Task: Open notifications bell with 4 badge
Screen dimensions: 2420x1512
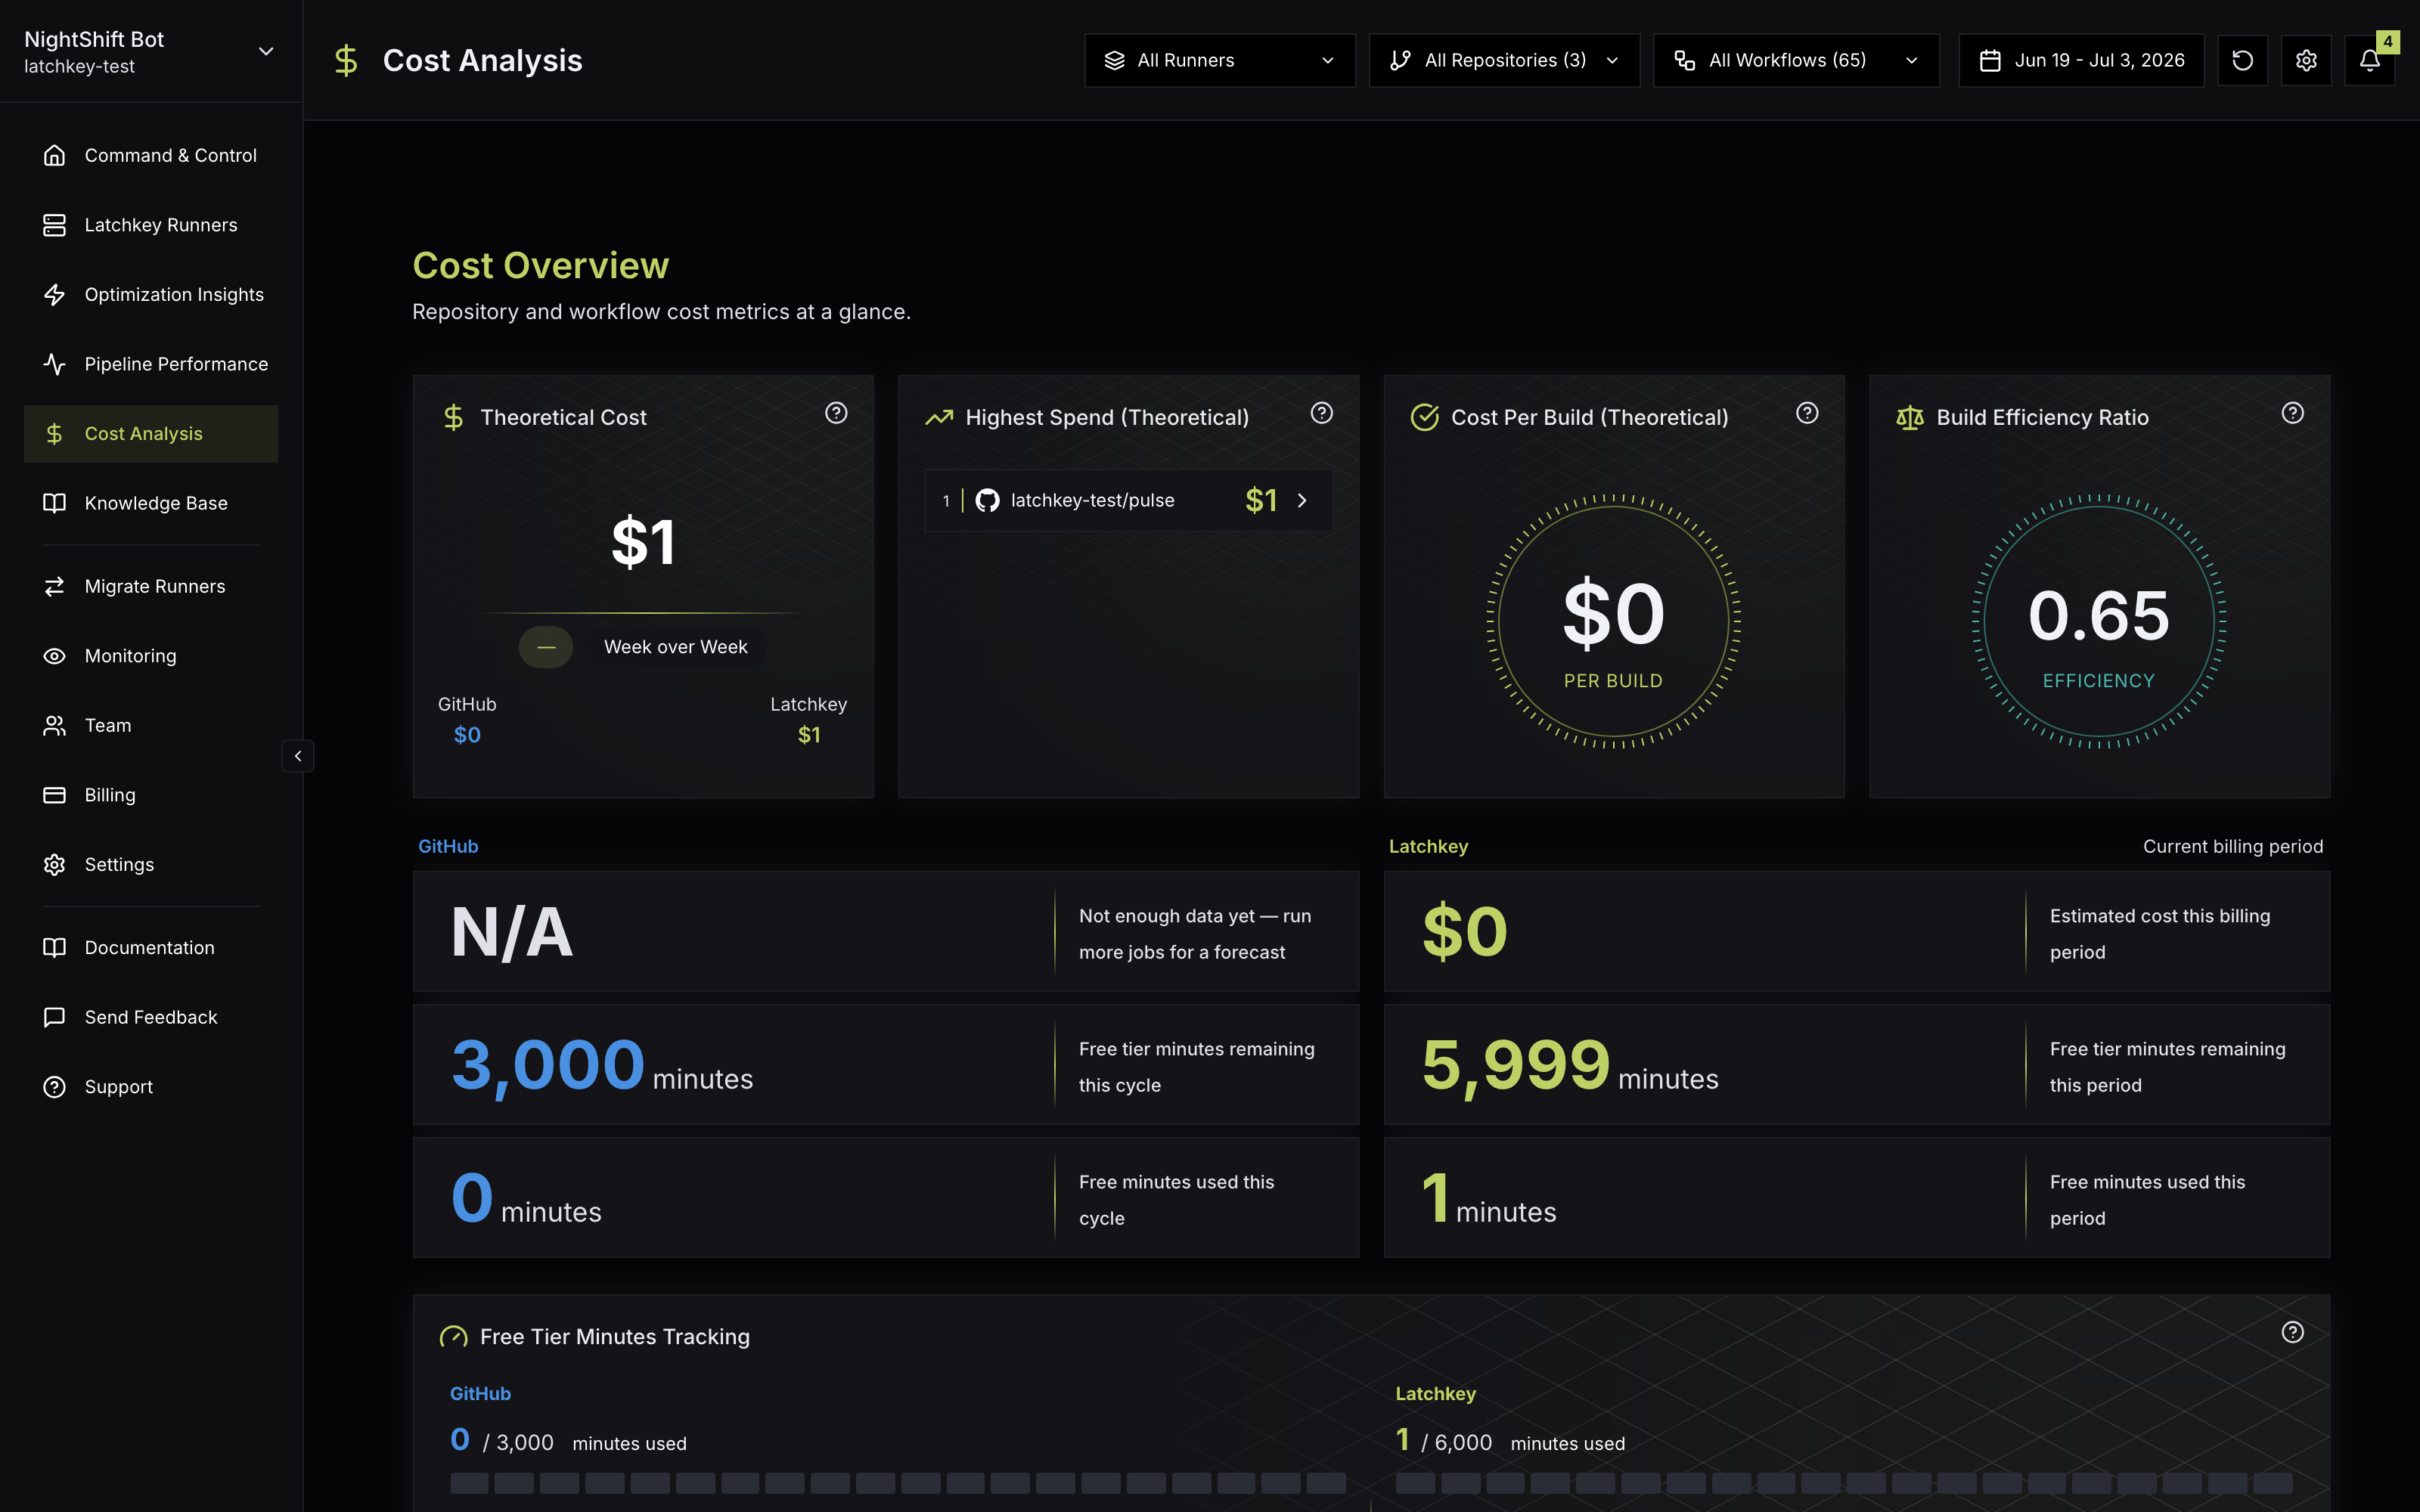Action: tap(2370, 60)
